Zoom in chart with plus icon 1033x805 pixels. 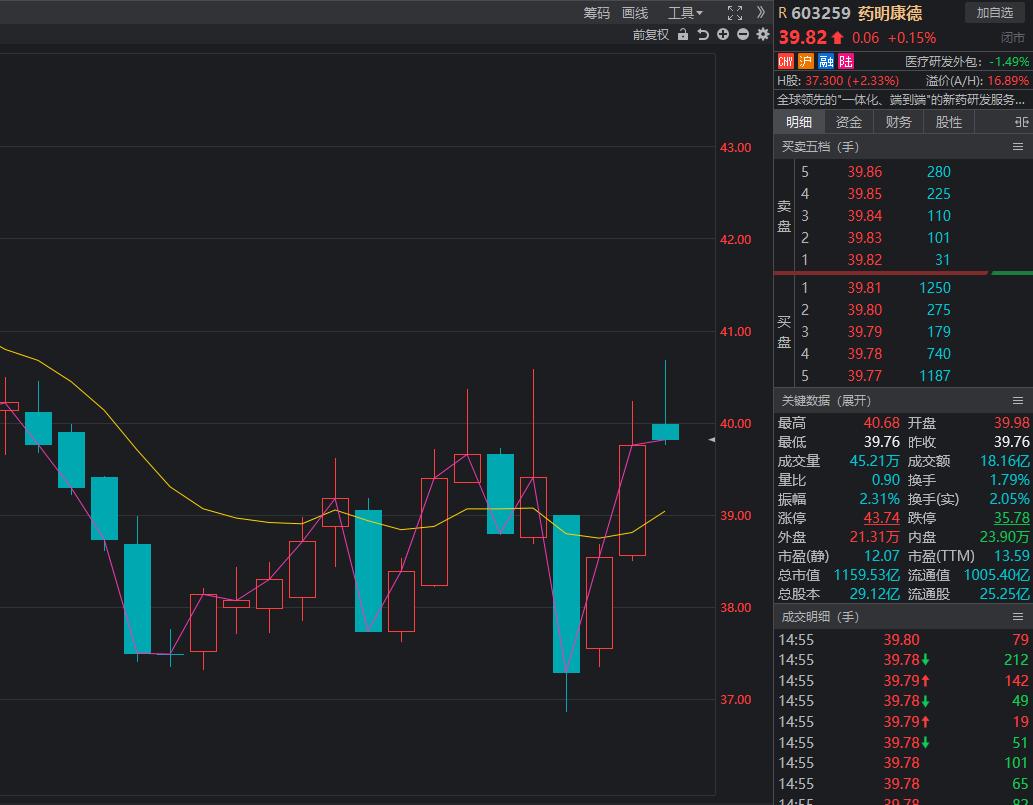[x=723, y=34]
